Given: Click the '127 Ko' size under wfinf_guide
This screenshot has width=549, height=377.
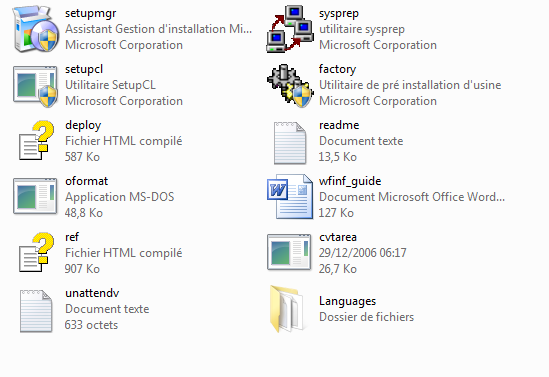Looking at the screenshot, I should click(x=336, y=213).
